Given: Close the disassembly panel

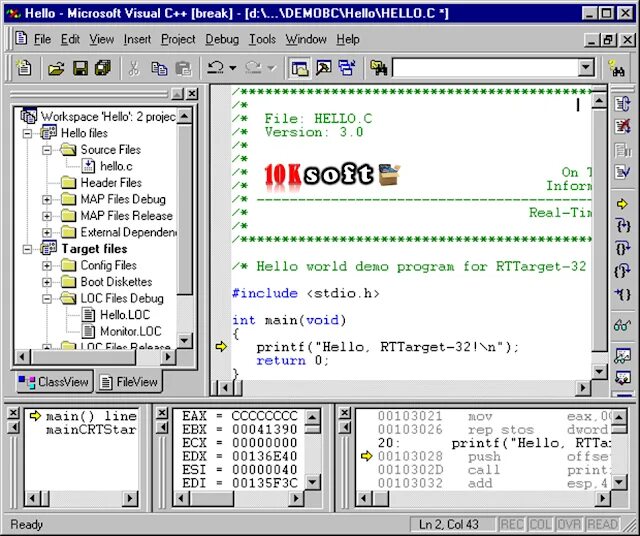Looking at the screenshot, I should pyautogui.click(x=344, y=413).
